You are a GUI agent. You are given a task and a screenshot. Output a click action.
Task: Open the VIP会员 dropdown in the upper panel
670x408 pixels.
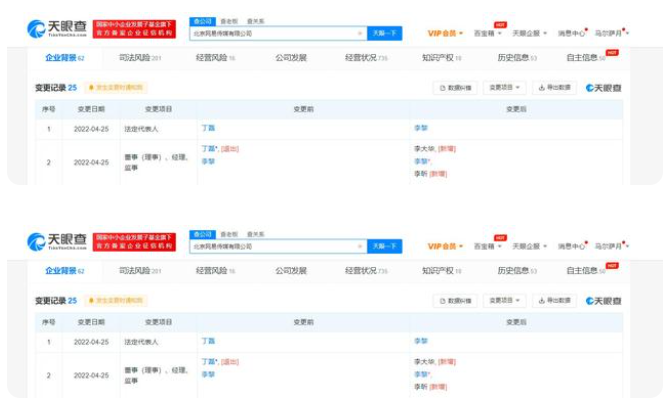445,33
